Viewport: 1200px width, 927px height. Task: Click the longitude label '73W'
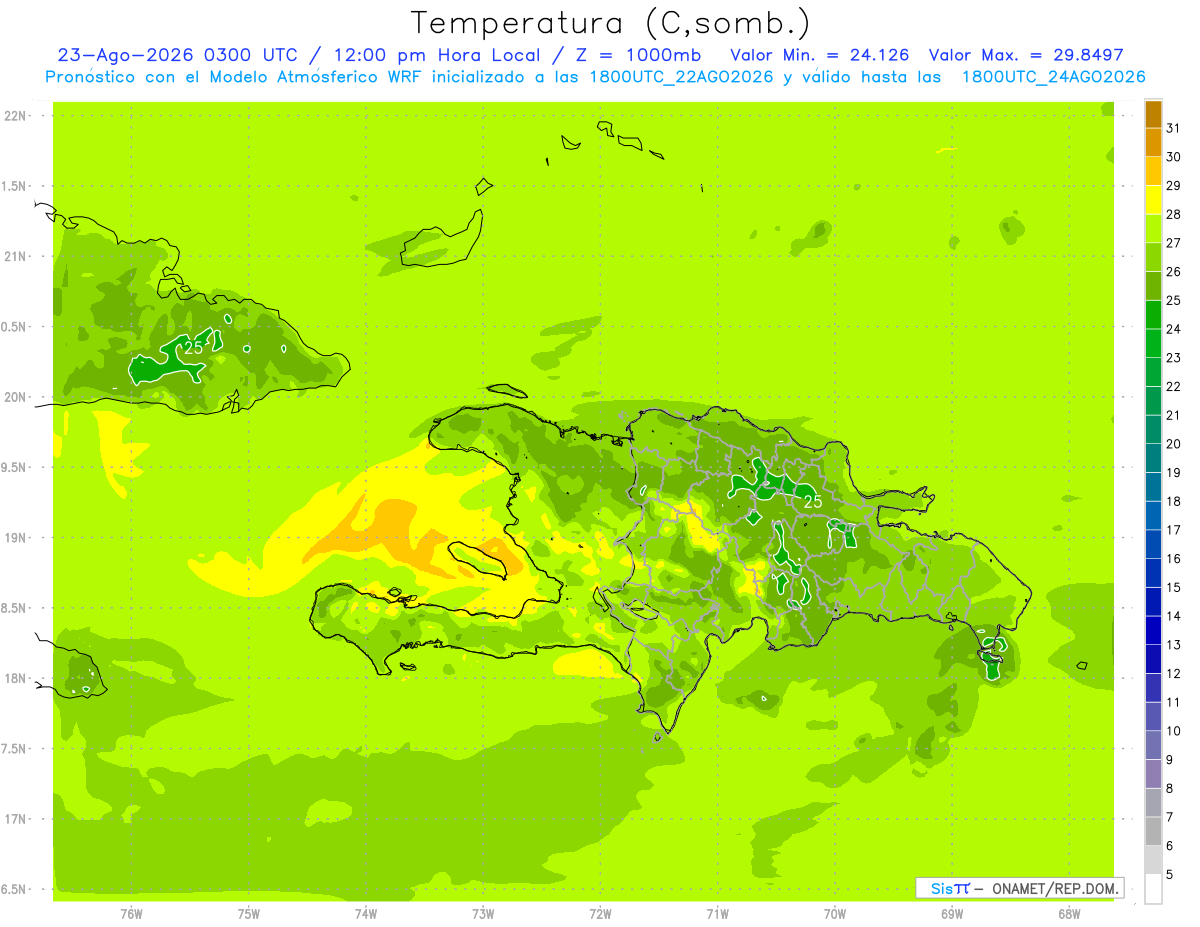click(x=483, y=914)
